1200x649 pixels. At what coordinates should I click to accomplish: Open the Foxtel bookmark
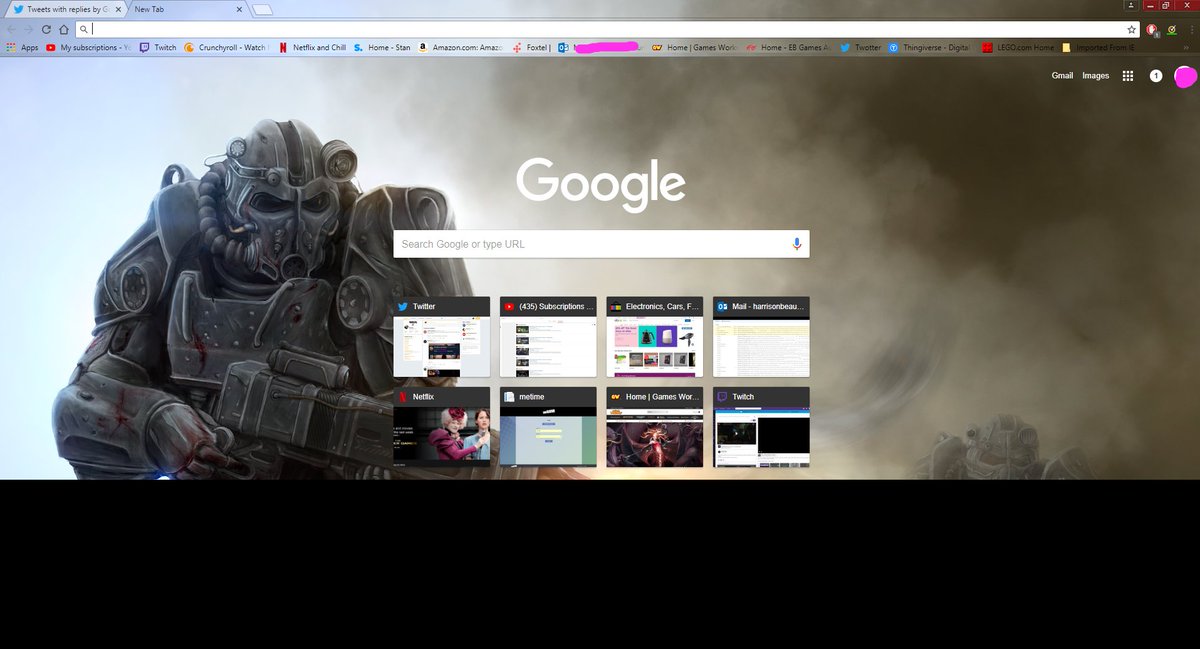tap(531, 47)
